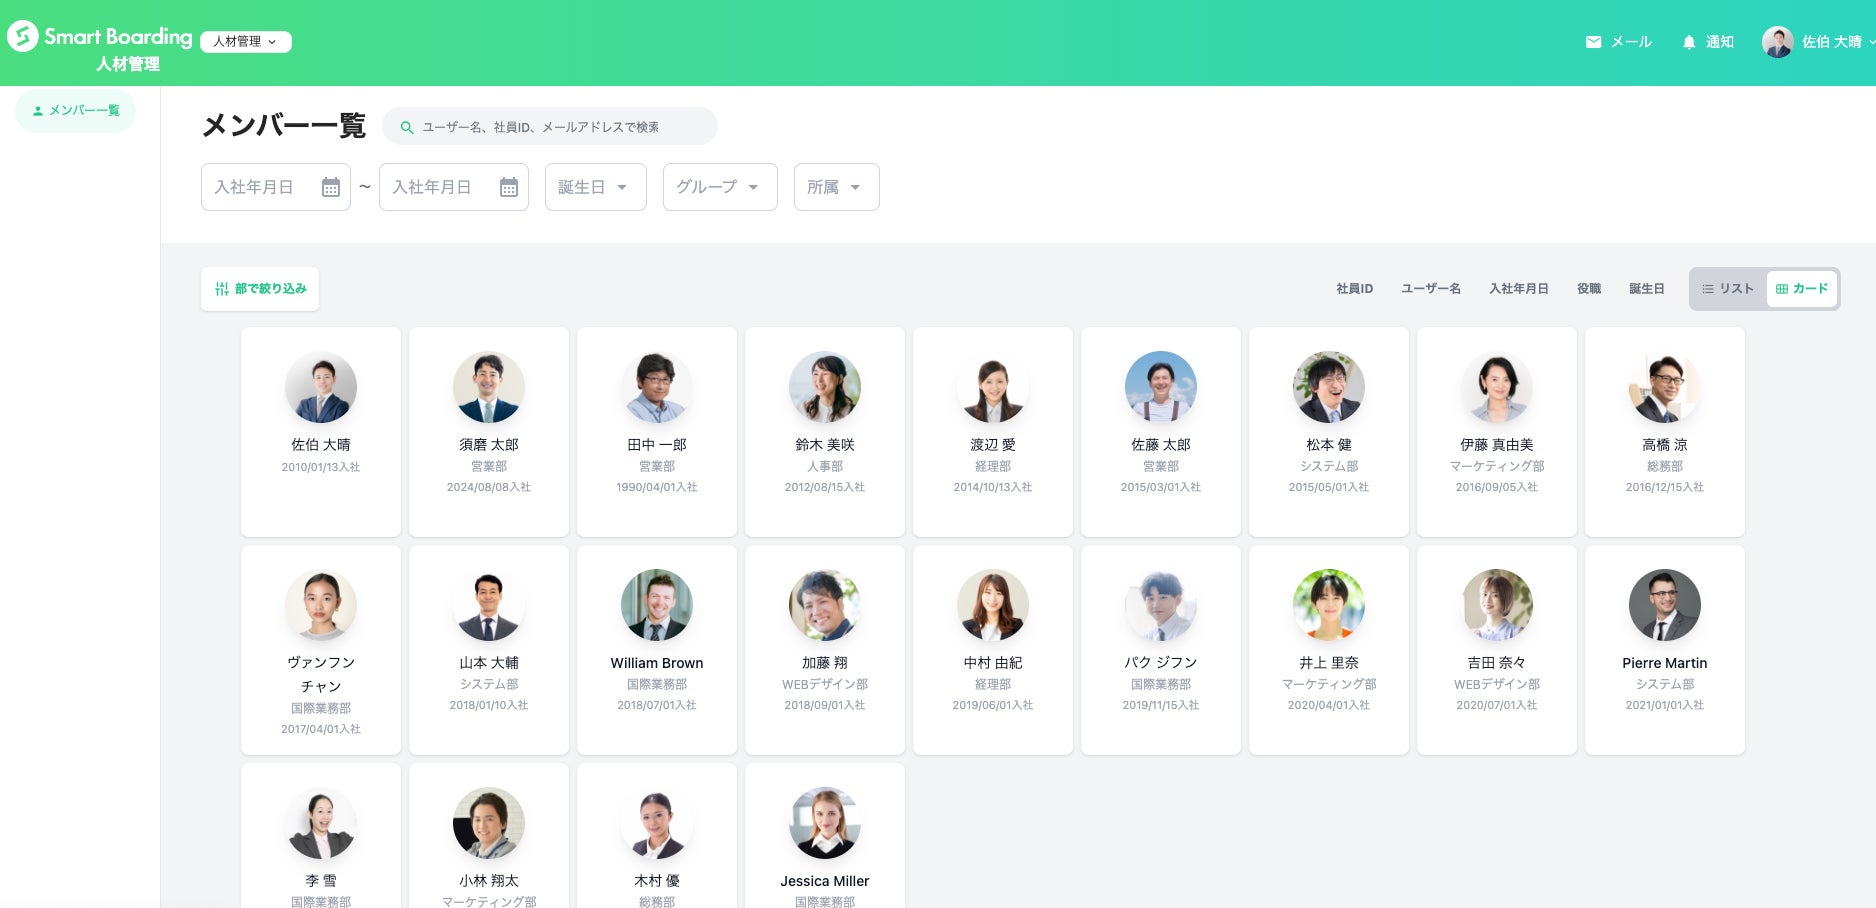This screenshot has width=1876, height=908.
Task: Sort members by ユーザー名
Action: point(1431,289)
